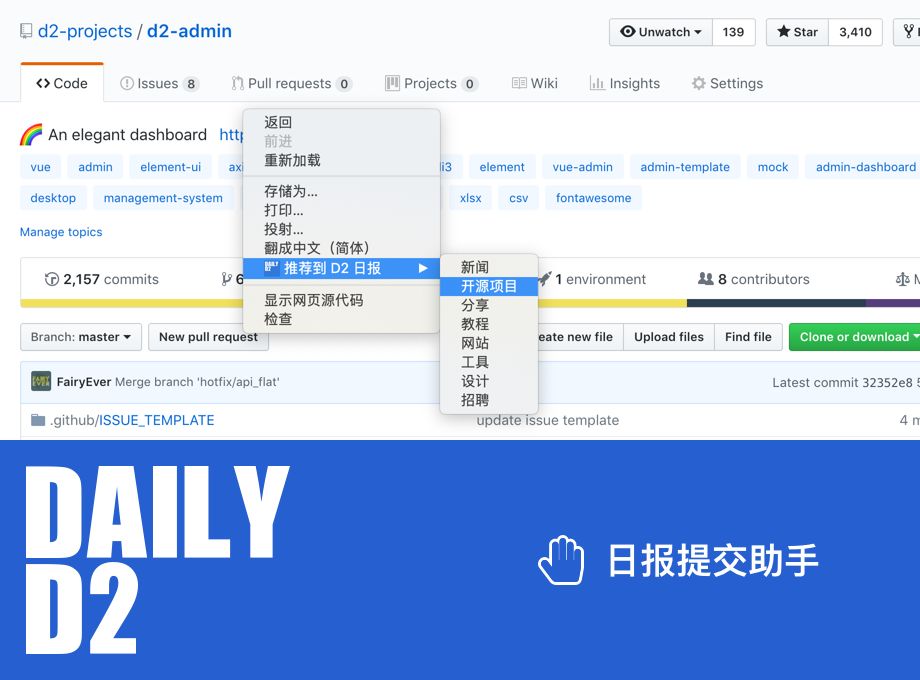Click Upload files button

[x=669, y=337]
